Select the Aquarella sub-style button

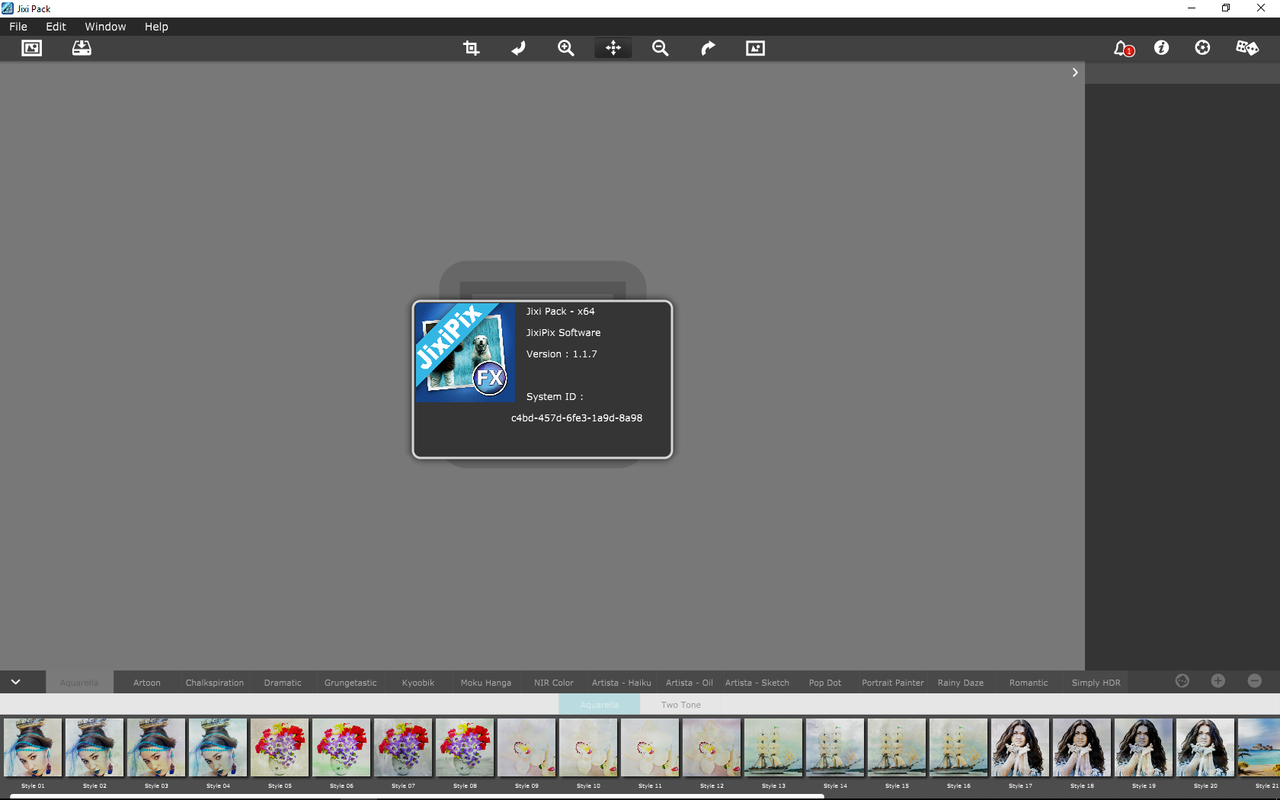tap(599, 705)
